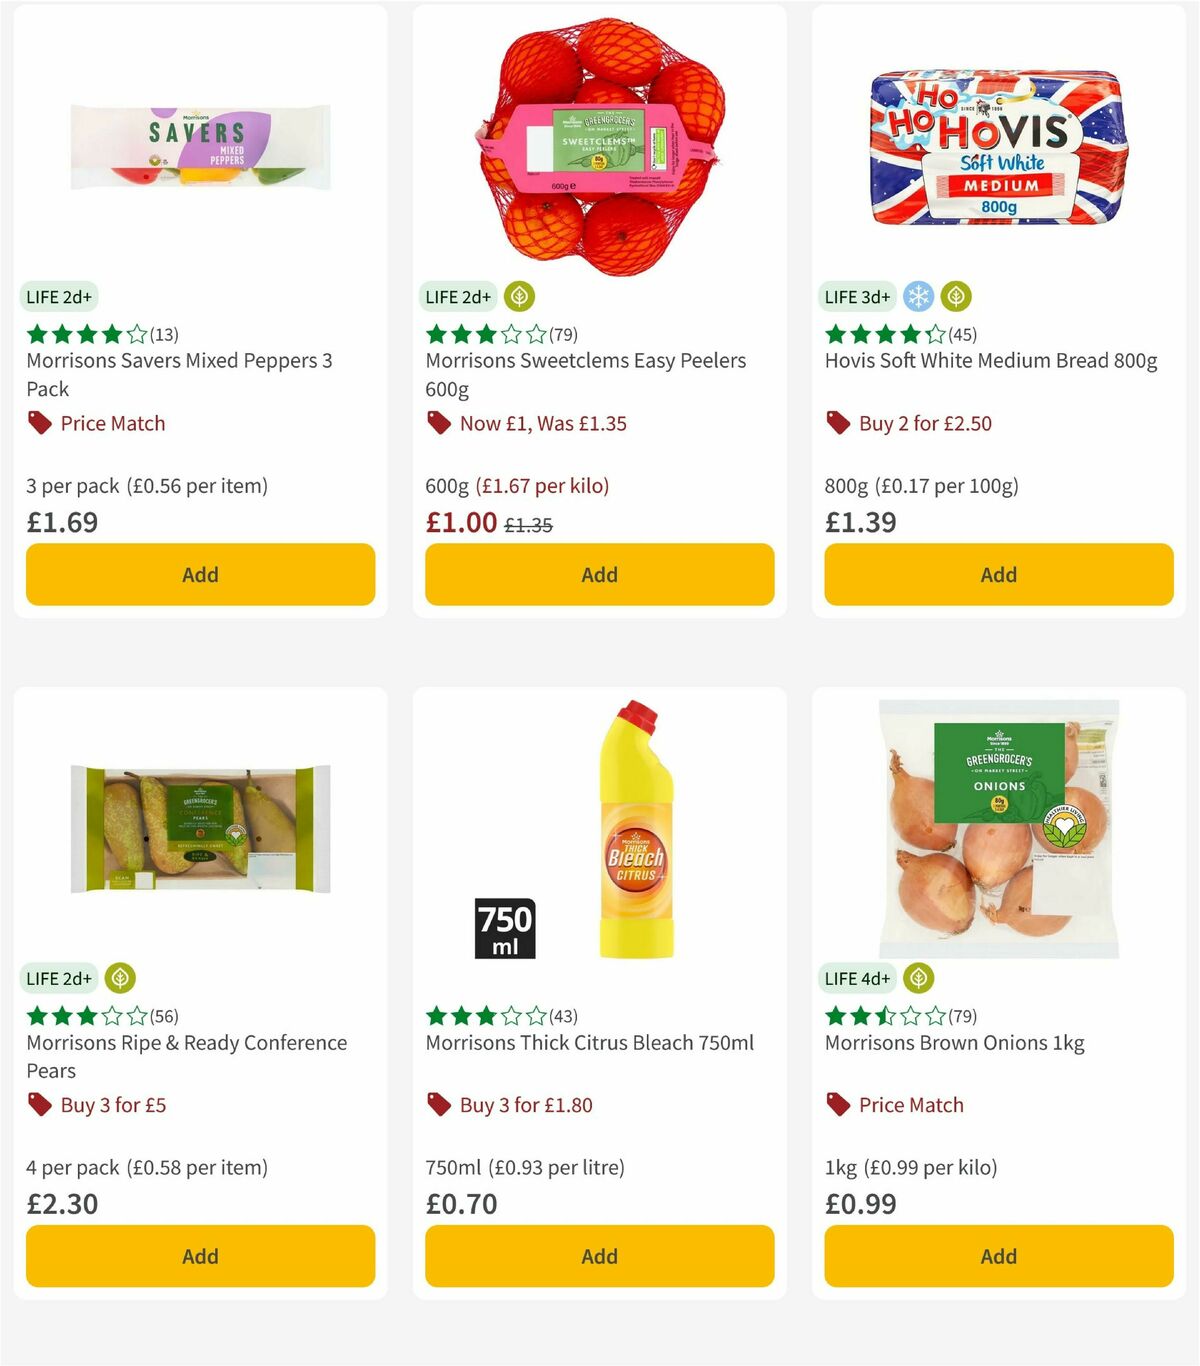Click the snowflake freezable icon on Hovis bread

coord(917,296)
